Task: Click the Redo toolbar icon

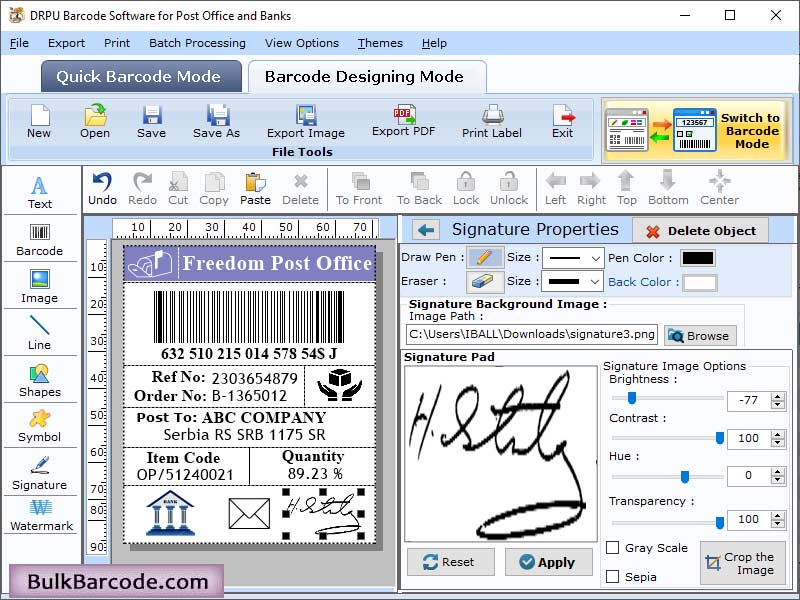Action: (x=142, y=189)
